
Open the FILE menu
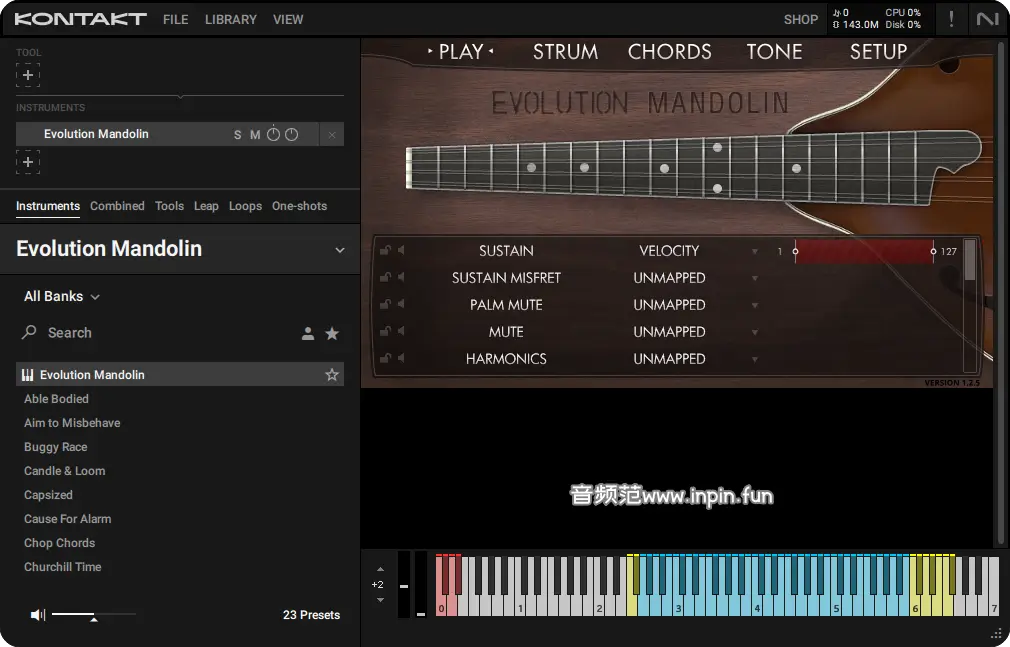[x=175, y=19]
